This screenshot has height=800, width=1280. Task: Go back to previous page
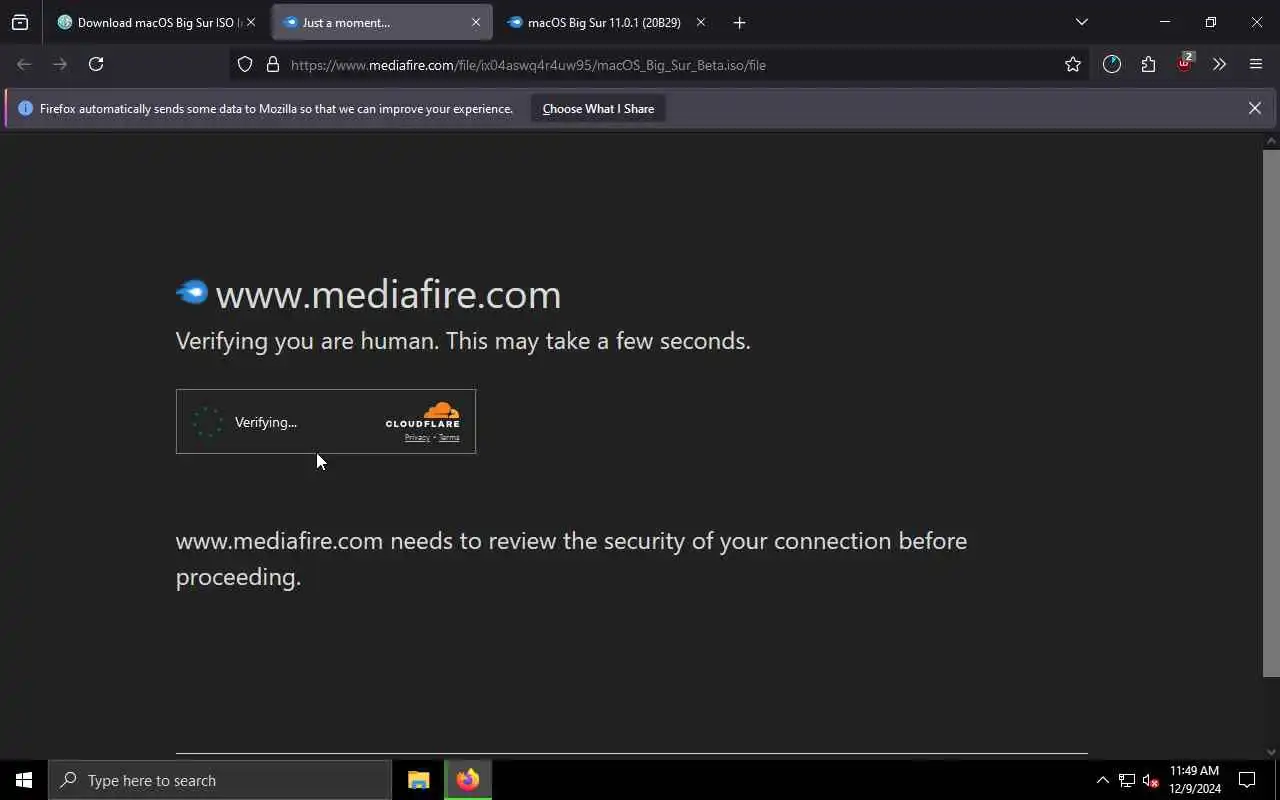click(24, 64)
